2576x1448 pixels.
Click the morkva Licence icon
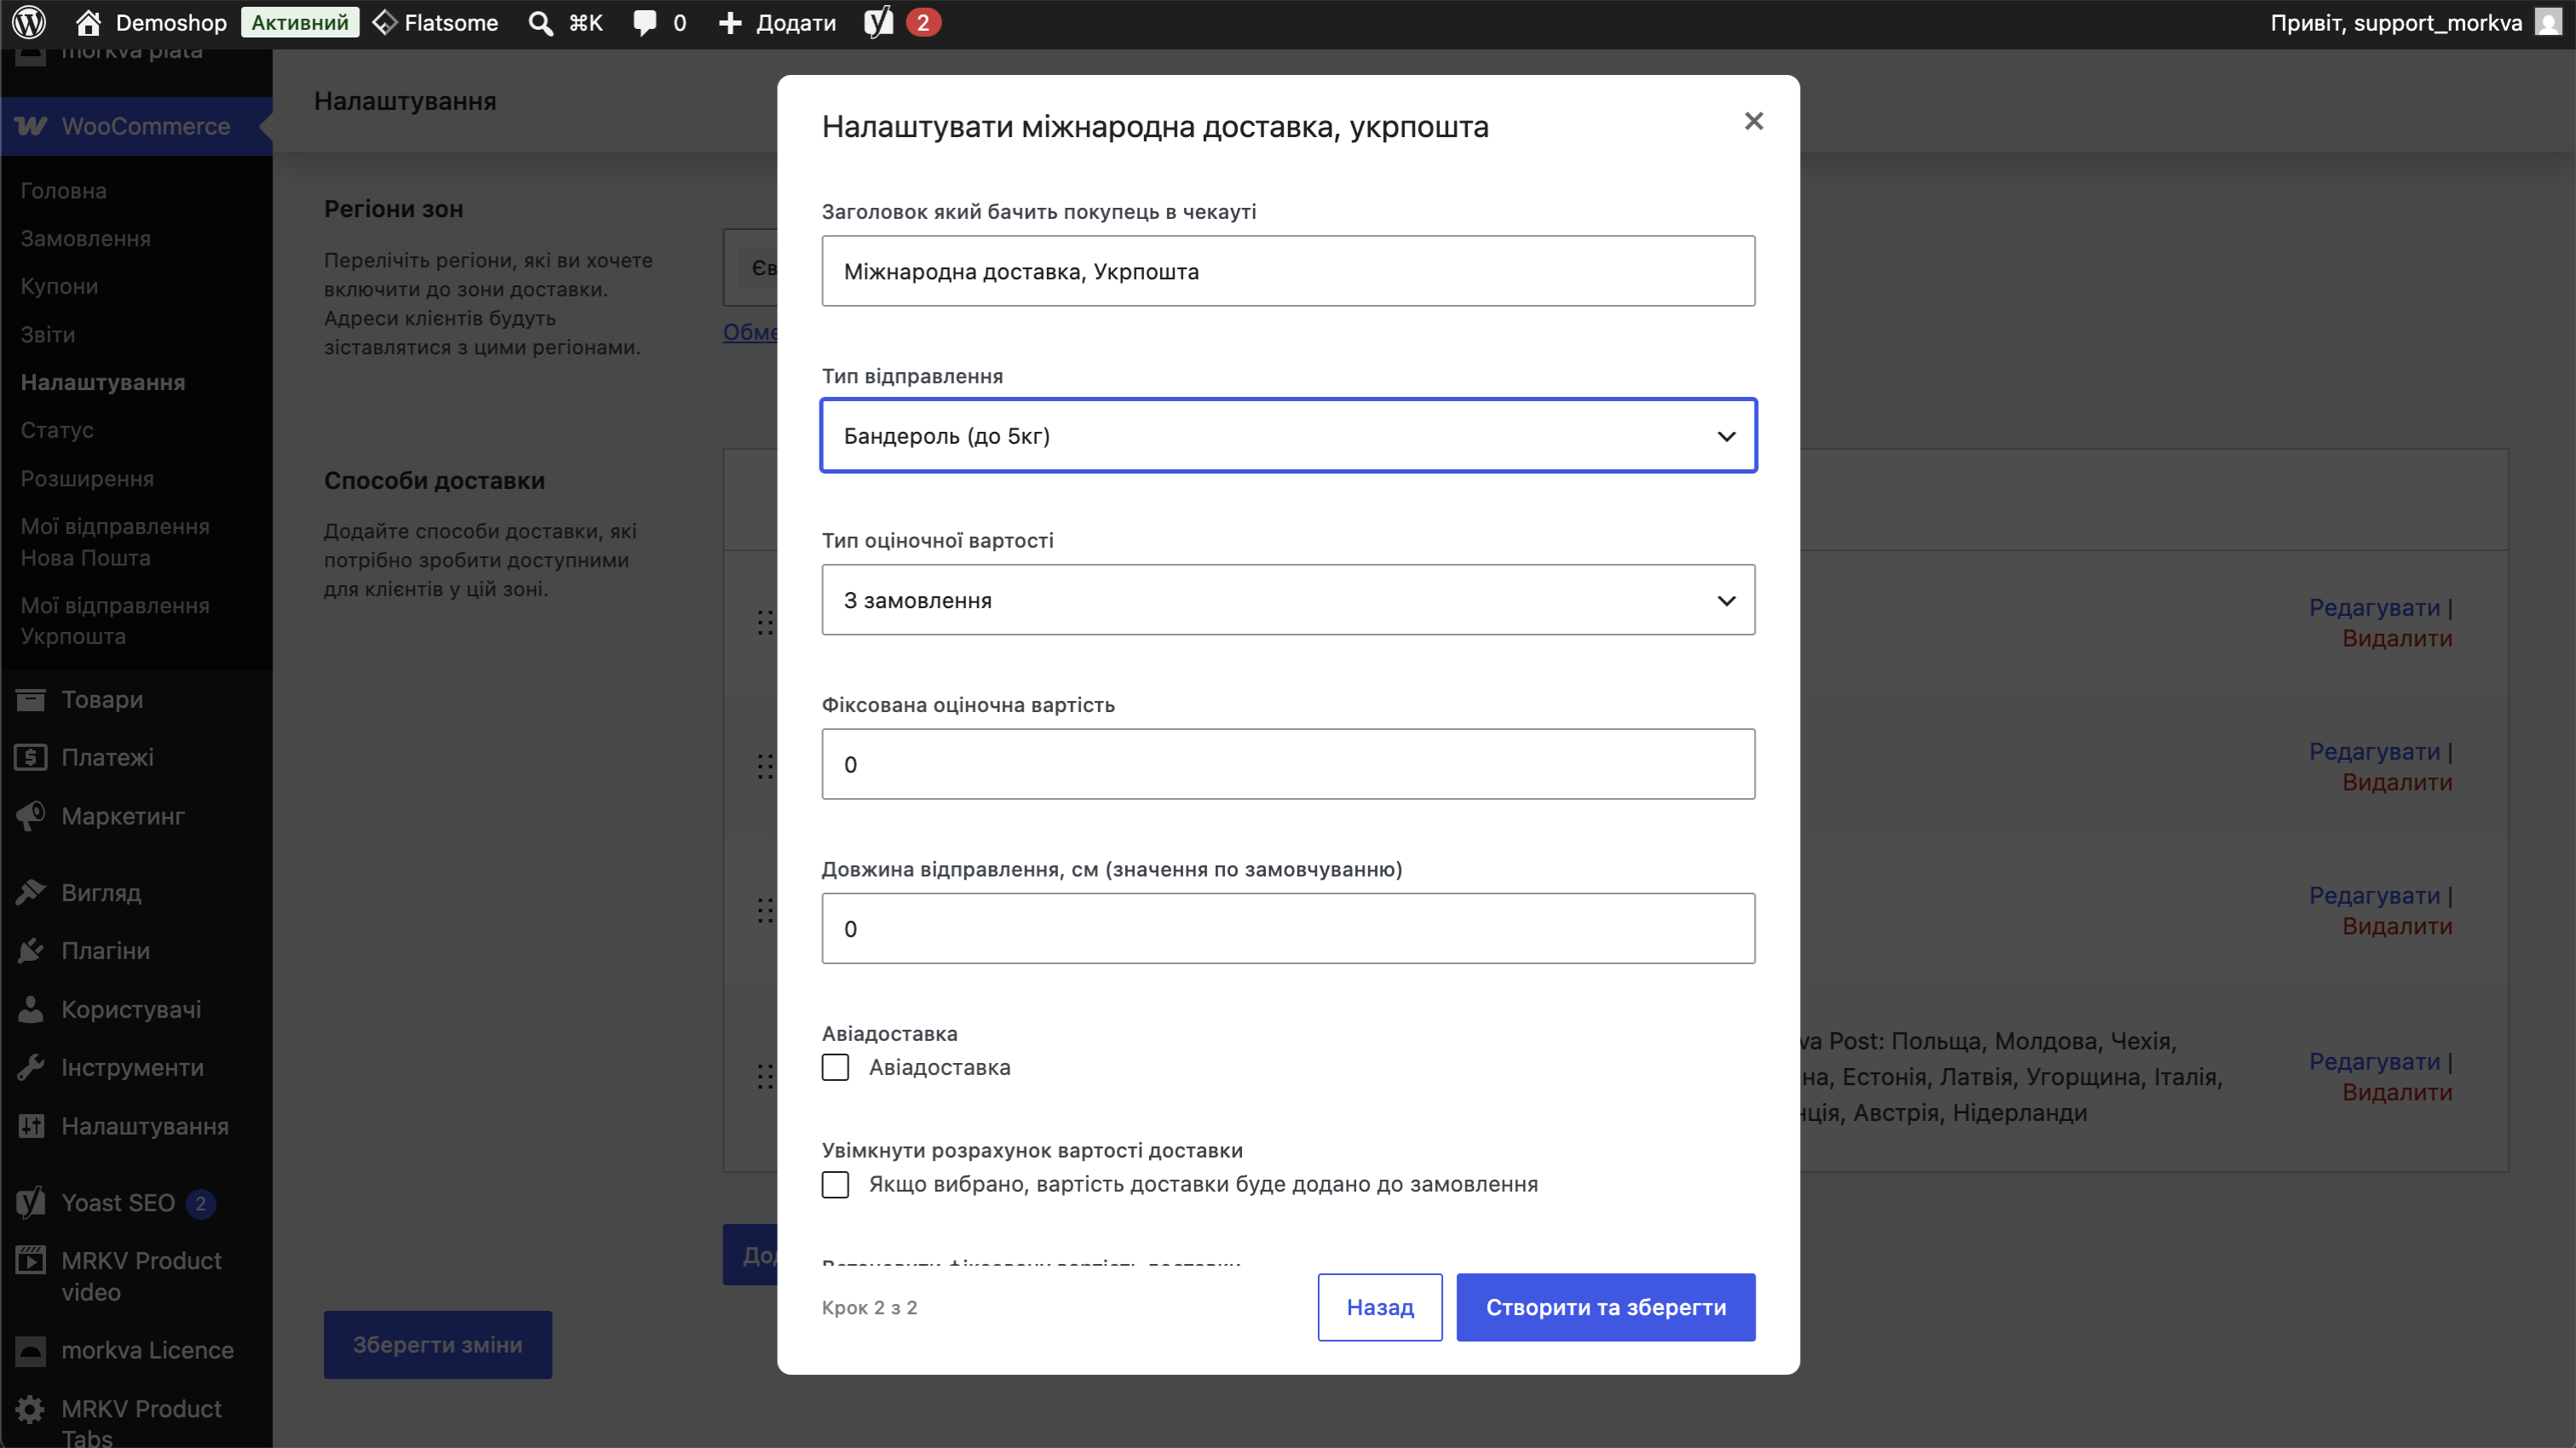tap(31, 1350)
